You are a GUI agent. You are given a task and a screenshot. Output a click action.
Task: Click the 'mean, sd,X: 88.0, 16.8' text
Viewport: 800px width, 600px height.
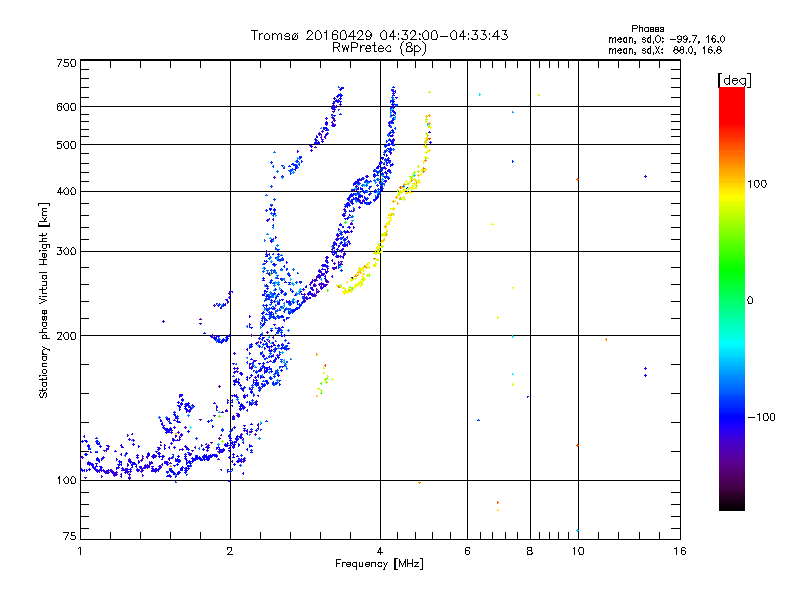point(665,50)
